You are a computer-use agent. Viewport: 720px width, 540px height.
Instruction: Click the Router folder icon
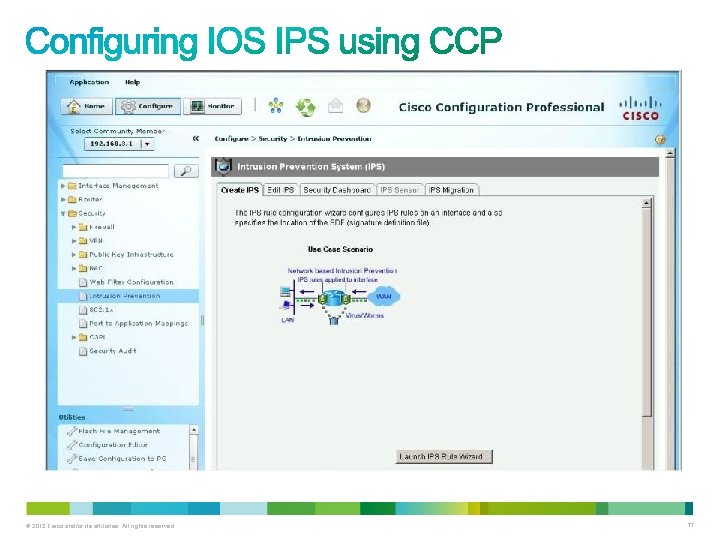pos(72,200)
